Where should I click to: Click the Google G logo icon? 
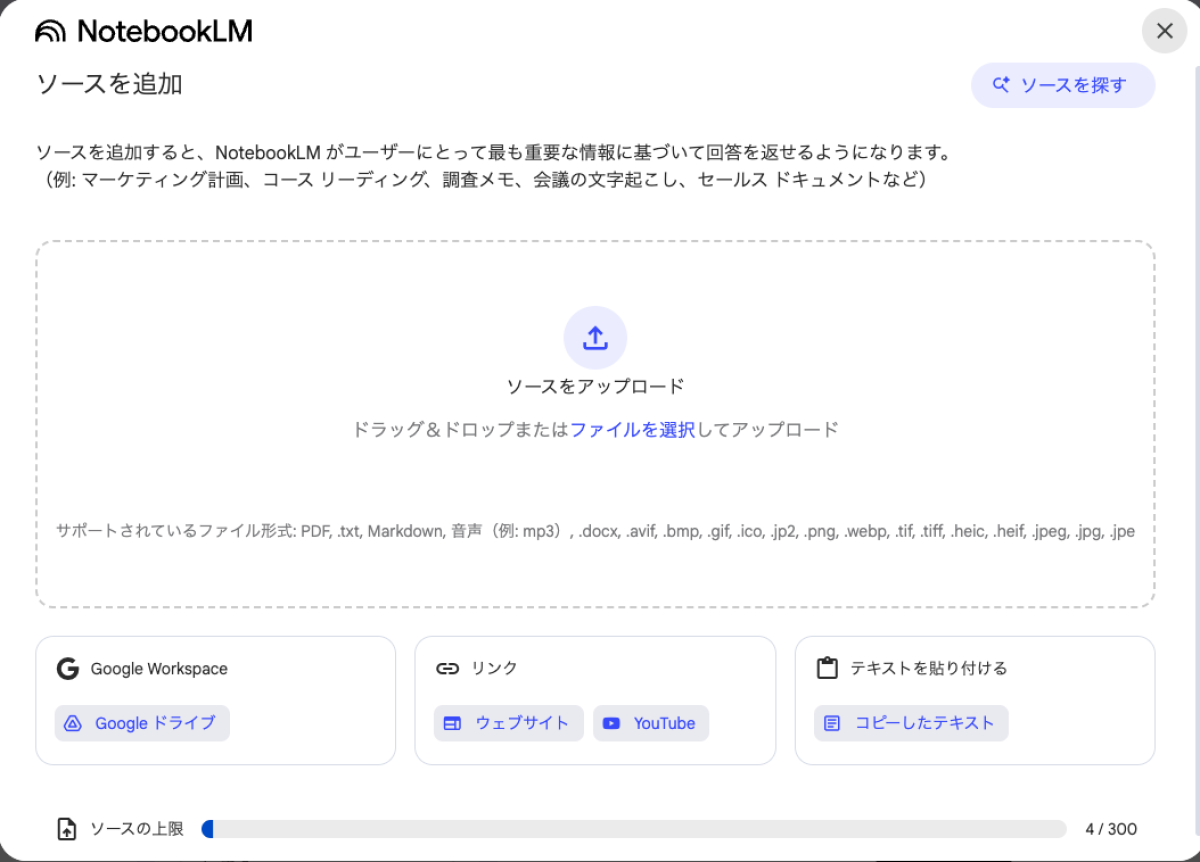coord(67,669)
